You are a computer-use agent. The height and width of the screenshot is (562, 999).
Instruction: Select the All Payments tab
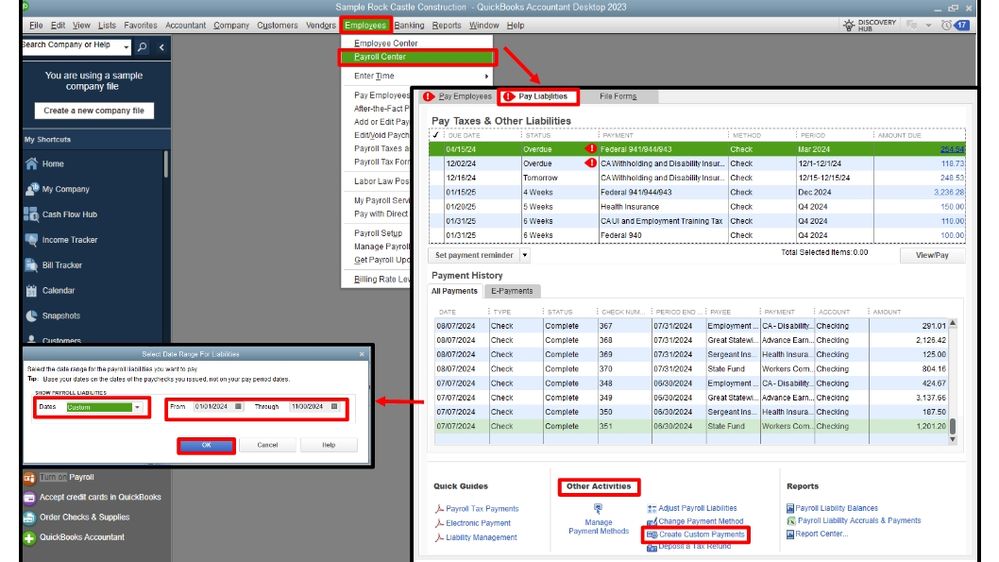click(454, 291)
